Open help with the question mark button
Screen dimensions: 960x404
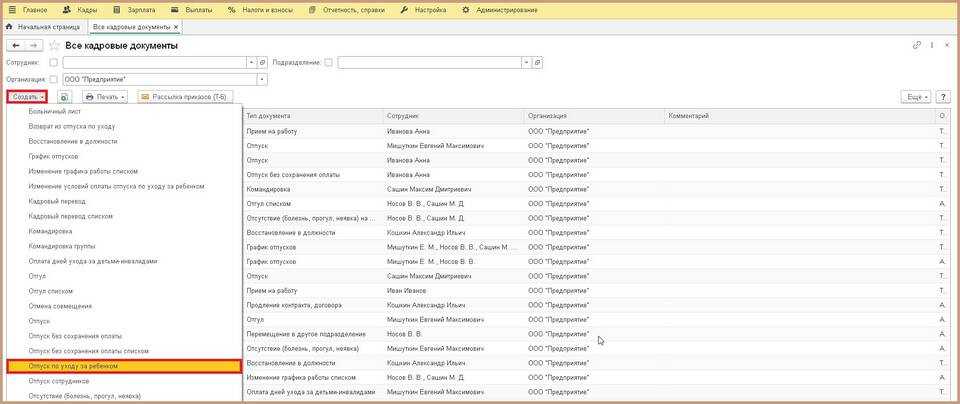943,97
